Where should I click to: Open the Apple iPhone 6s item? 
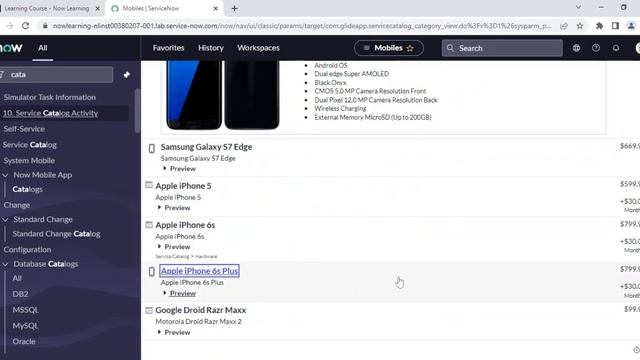pyautogui.click(x=185, y=225)
